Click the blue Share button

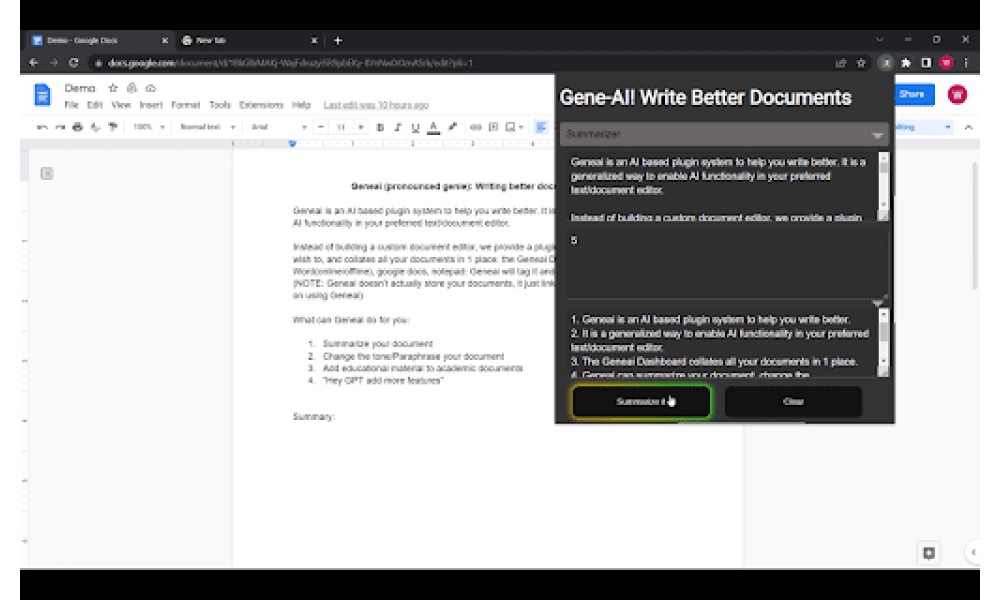(912, 94)
